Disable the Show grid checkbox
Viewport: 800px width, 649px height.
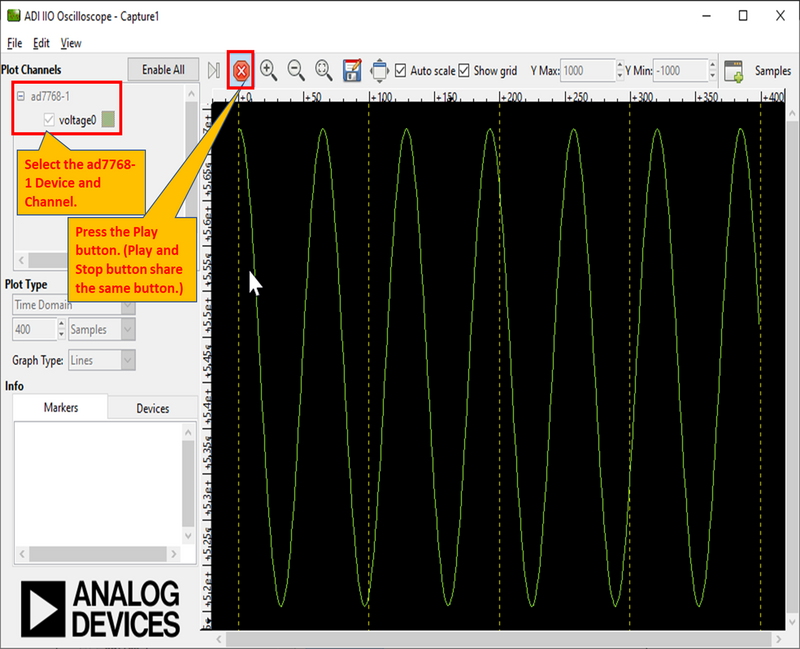pos(464,71)
